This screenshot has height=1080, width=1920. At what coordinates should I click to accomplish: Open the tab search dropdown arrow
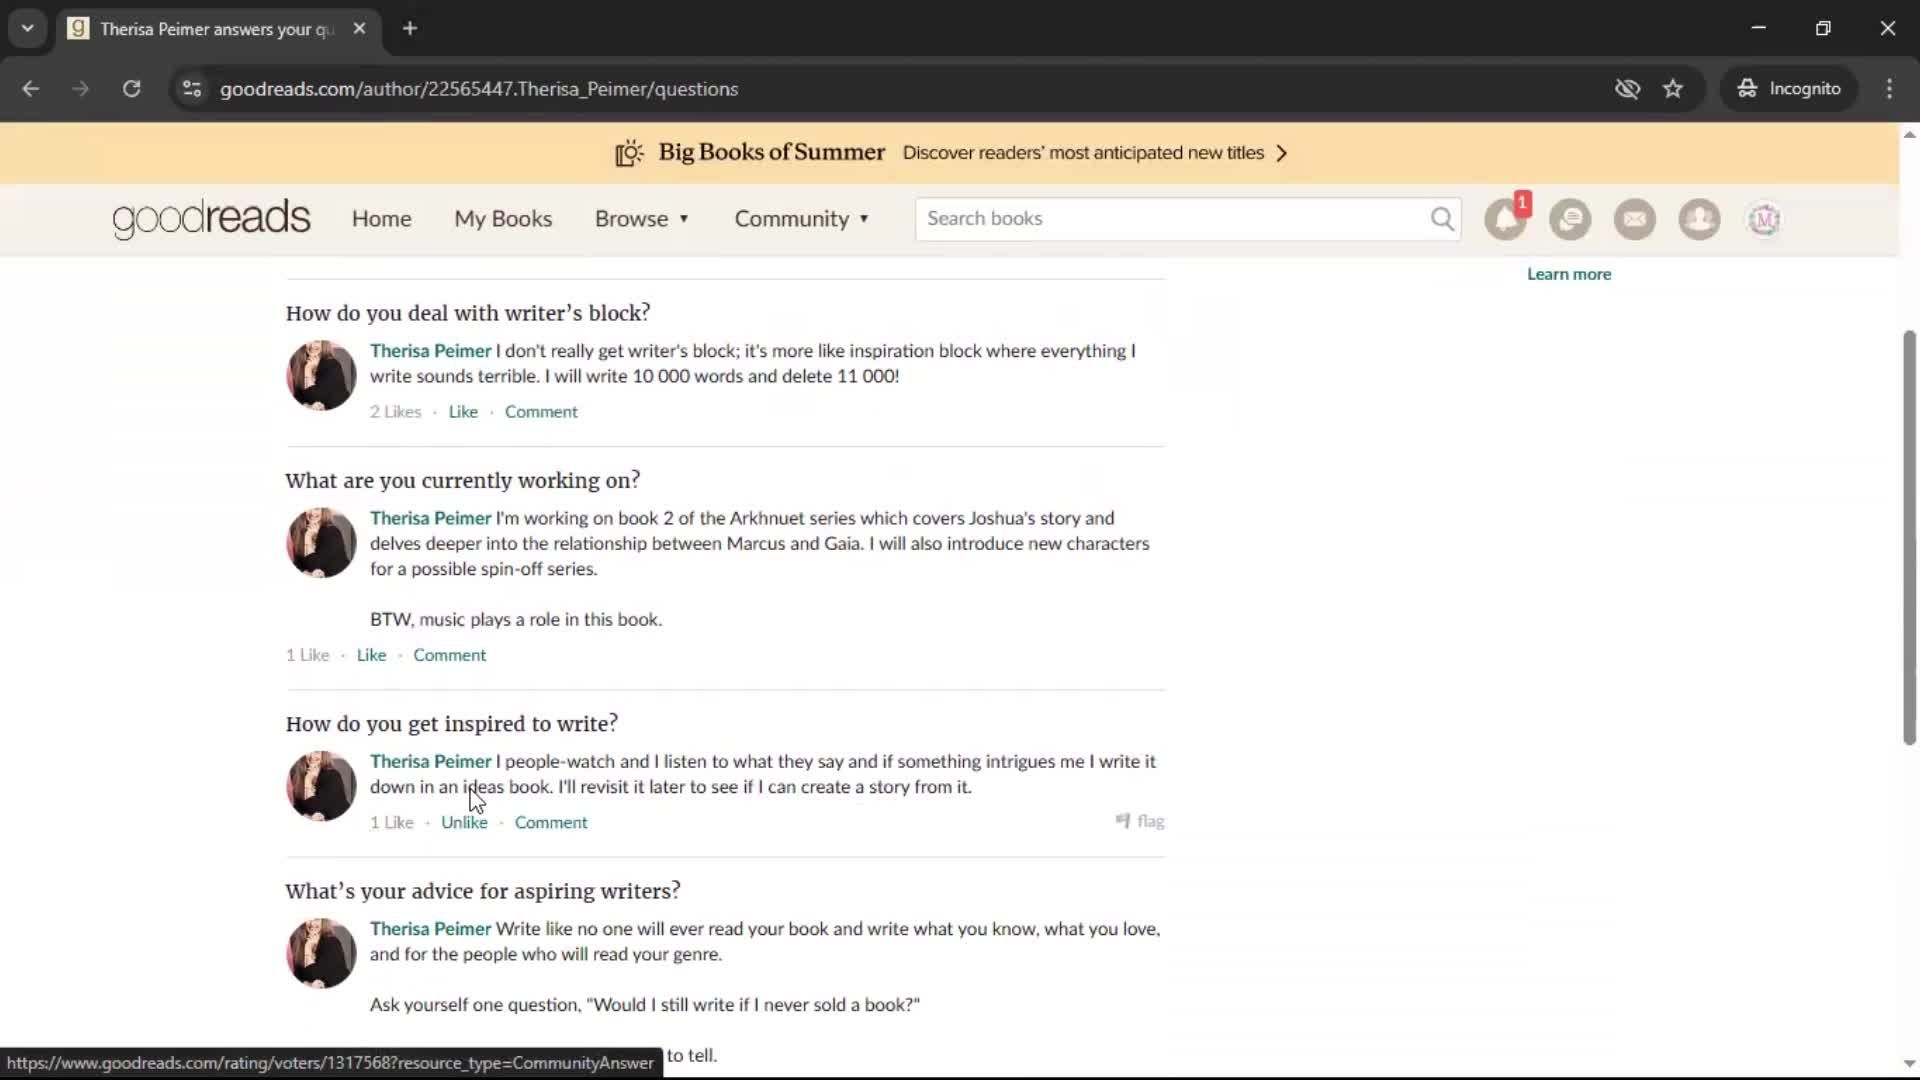28,29
